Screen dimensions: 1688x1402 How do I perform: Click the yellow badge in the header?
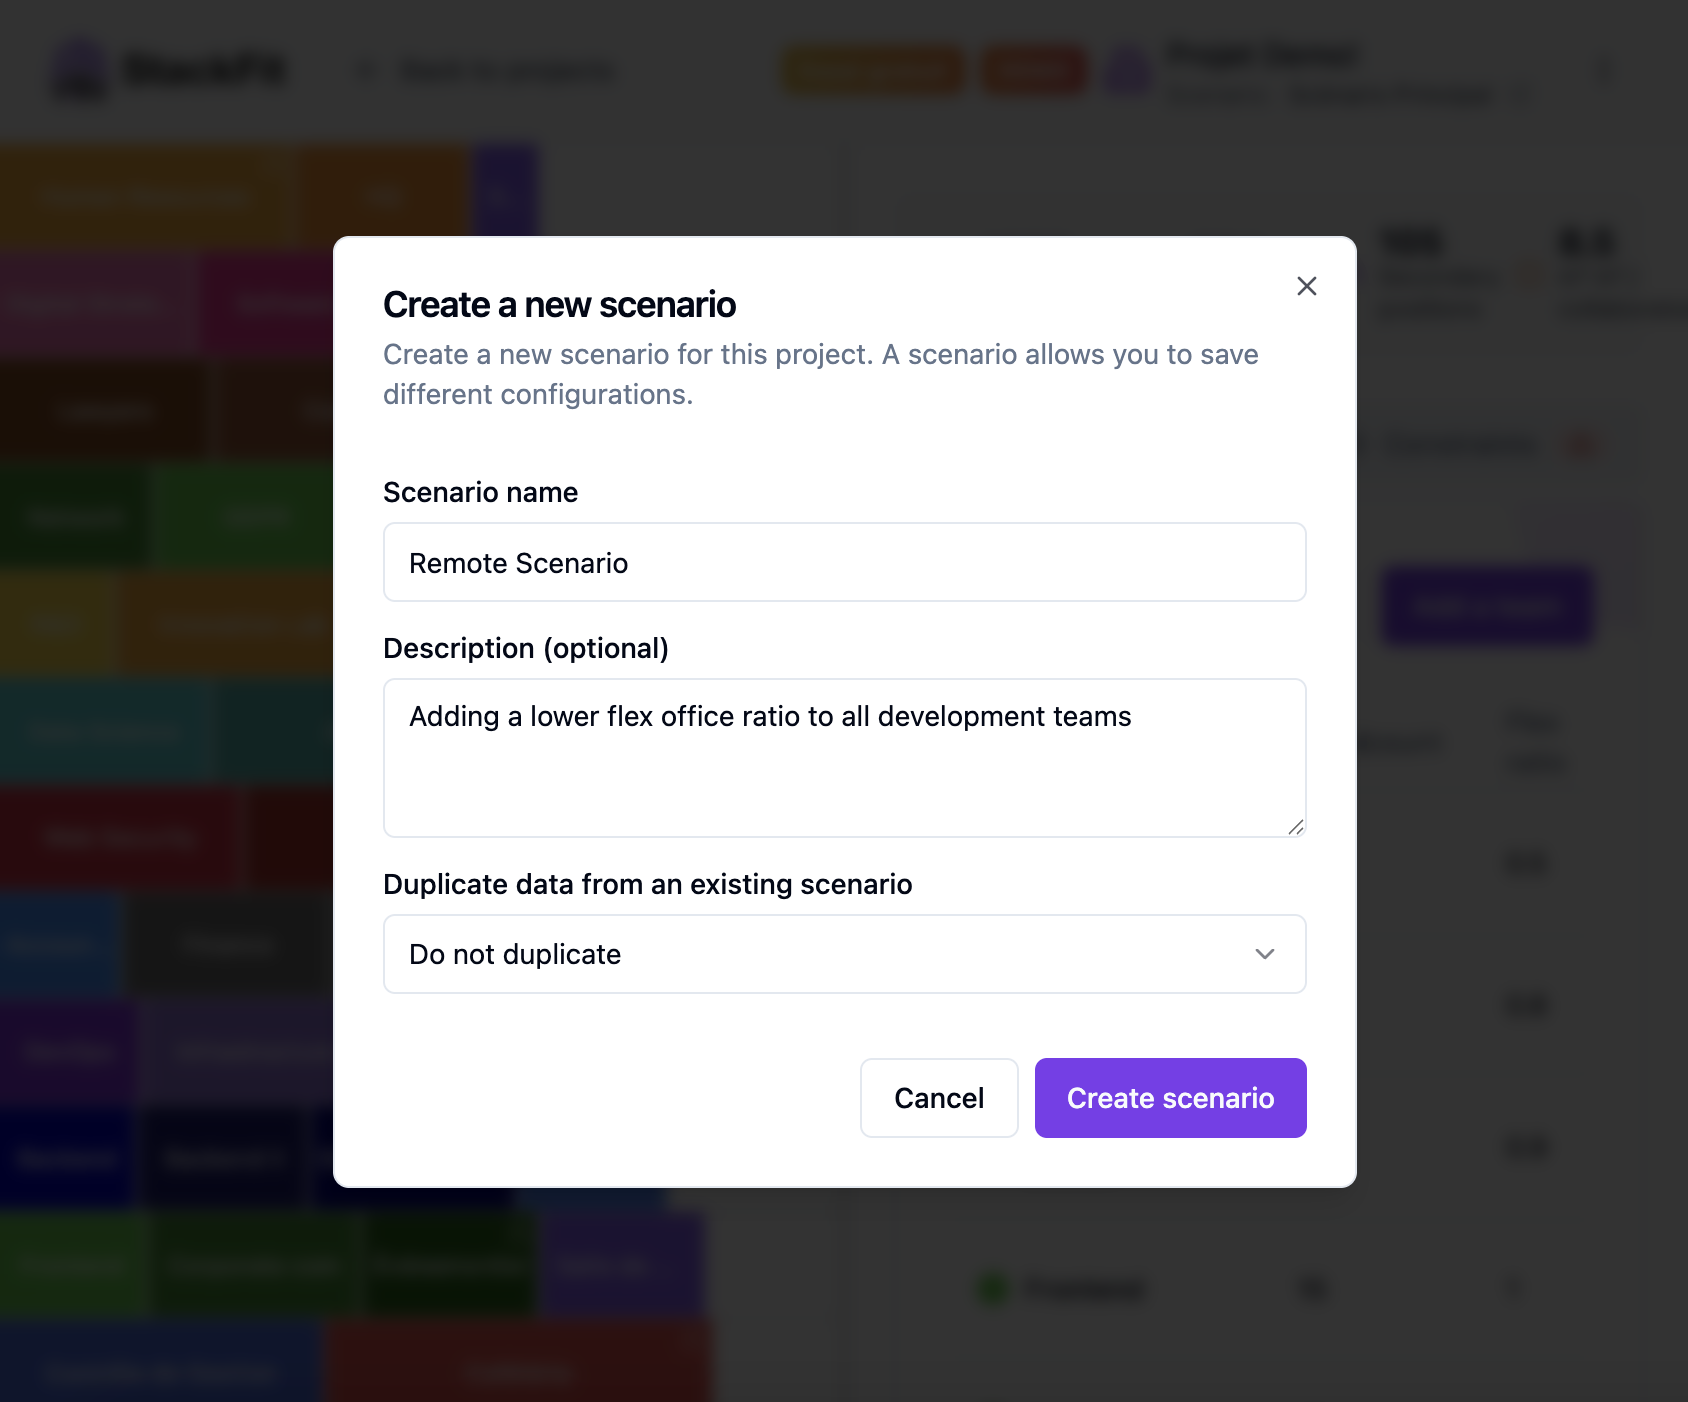[x=873, y=70]
